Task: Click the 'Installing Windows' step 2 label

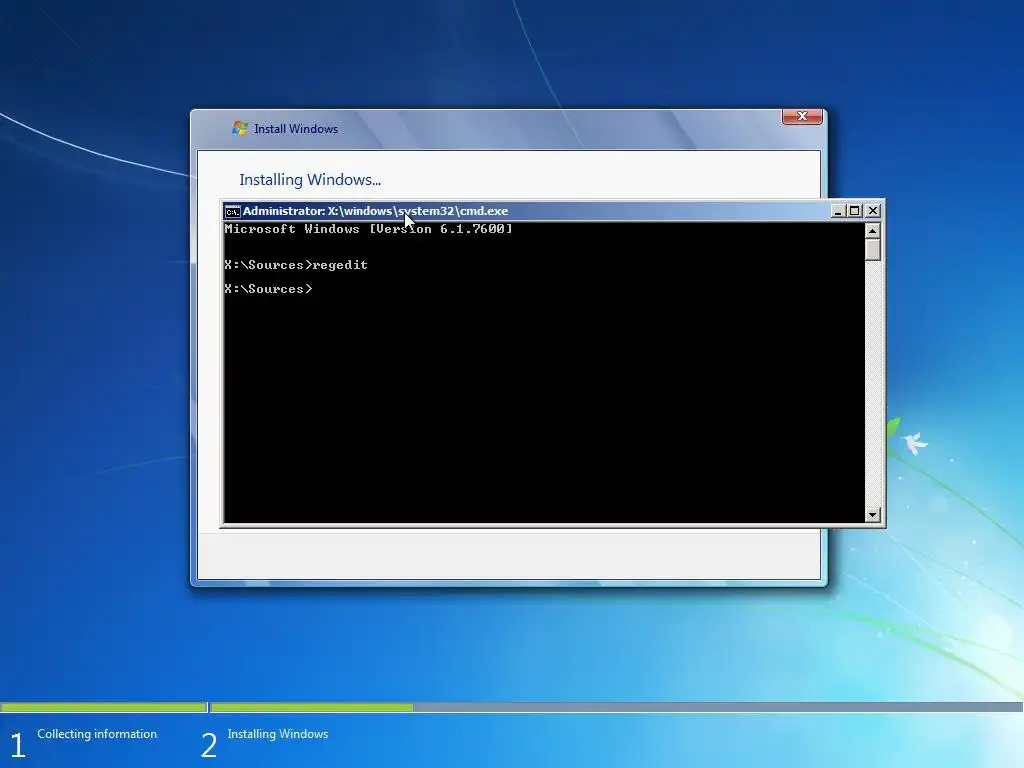Action: [278, 734]
